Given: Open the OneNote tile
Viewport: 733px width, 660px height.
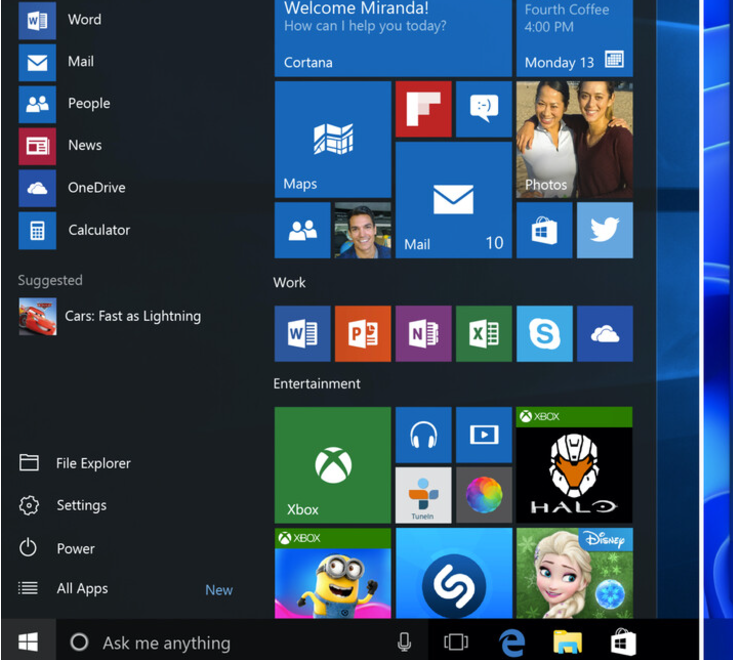Looking at the screenshot, I should [424, 334].
